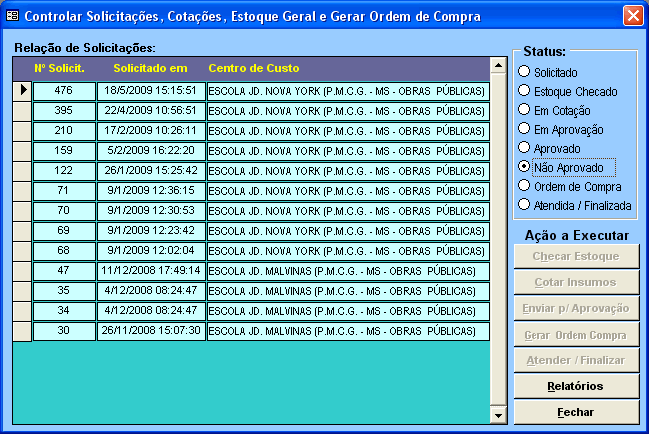
Task: Choose the Aprovado status filter
Action: [524, 148]
